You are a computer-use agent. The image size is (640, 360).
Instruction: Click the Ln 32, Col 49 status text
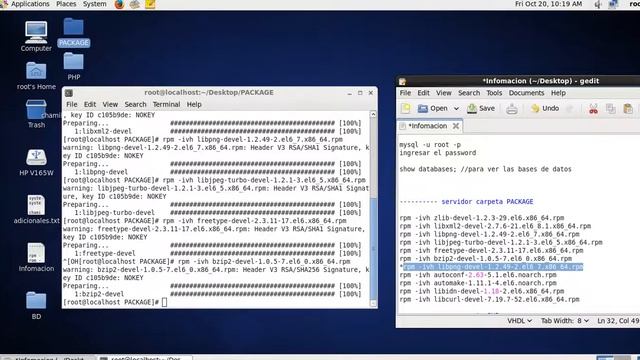pyautogui.click(x=618, y=321)
